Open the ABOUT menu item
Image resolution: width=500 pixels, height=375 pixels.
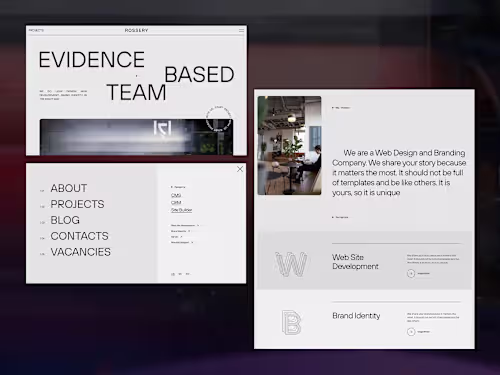point(69,188)
